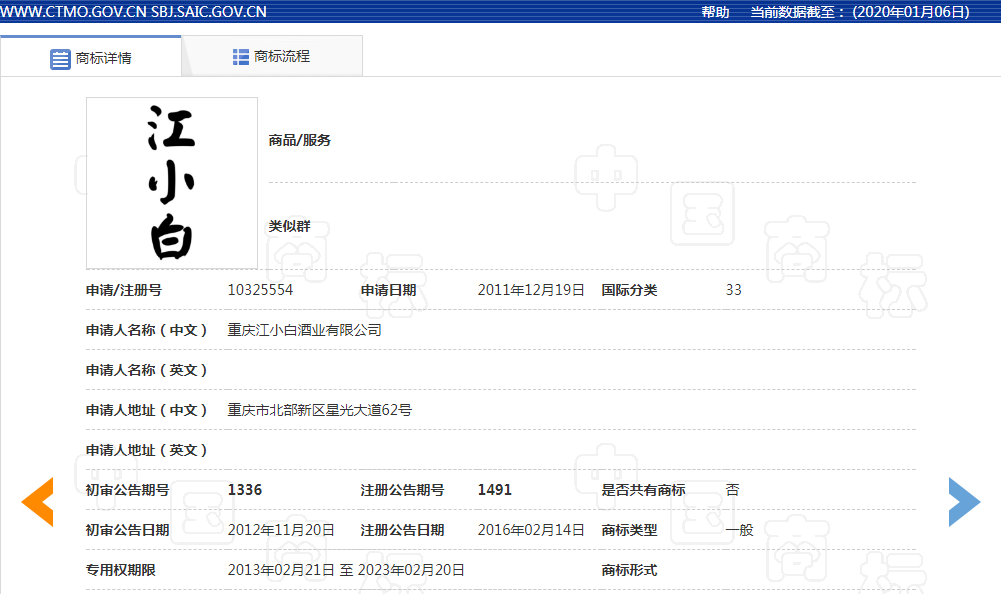Select applicant name 重庆江小白酒业有限公司
This screenshot has width=1001, height=594.
pos(305,330)
